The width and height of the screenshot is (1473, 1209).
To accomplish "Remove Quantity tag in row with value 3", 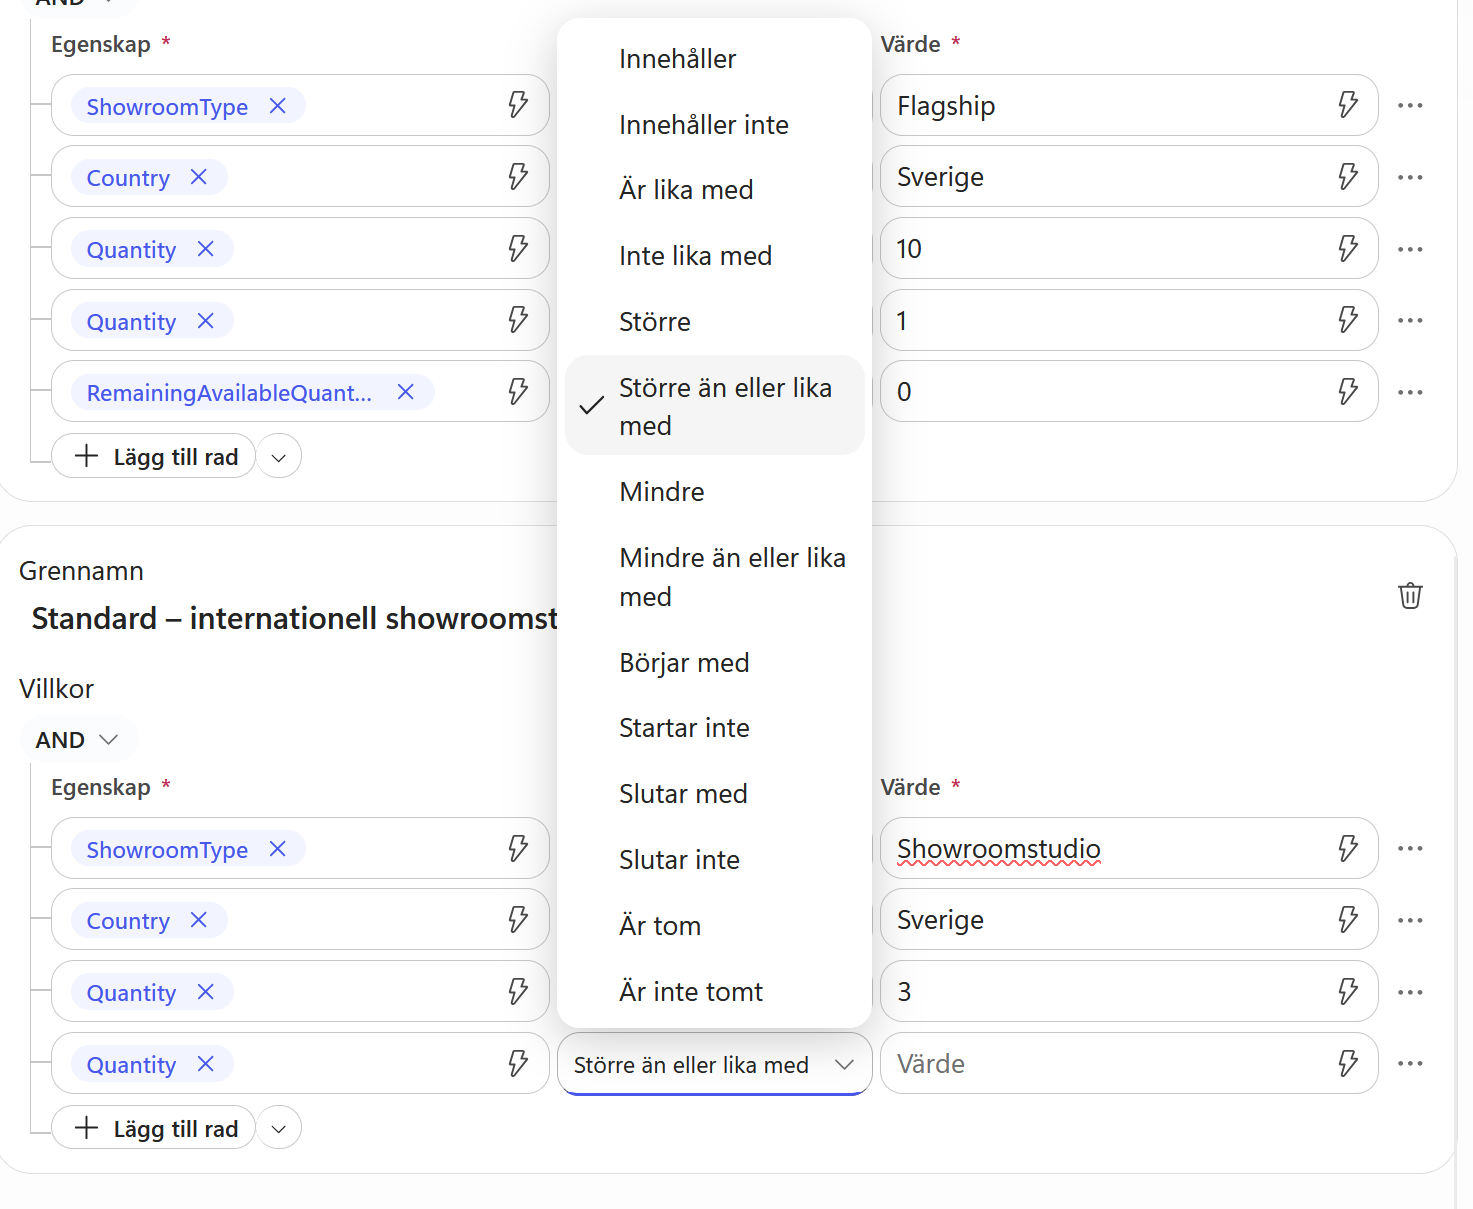I will click(x=206, y=992).
